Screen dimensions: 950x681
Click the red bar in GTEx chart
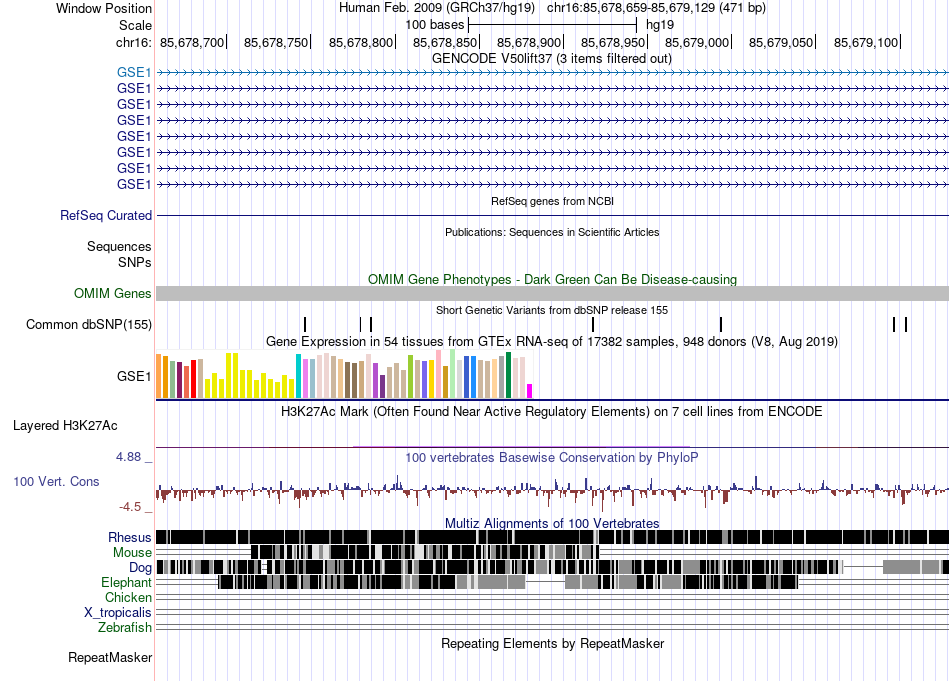[193, 379]
